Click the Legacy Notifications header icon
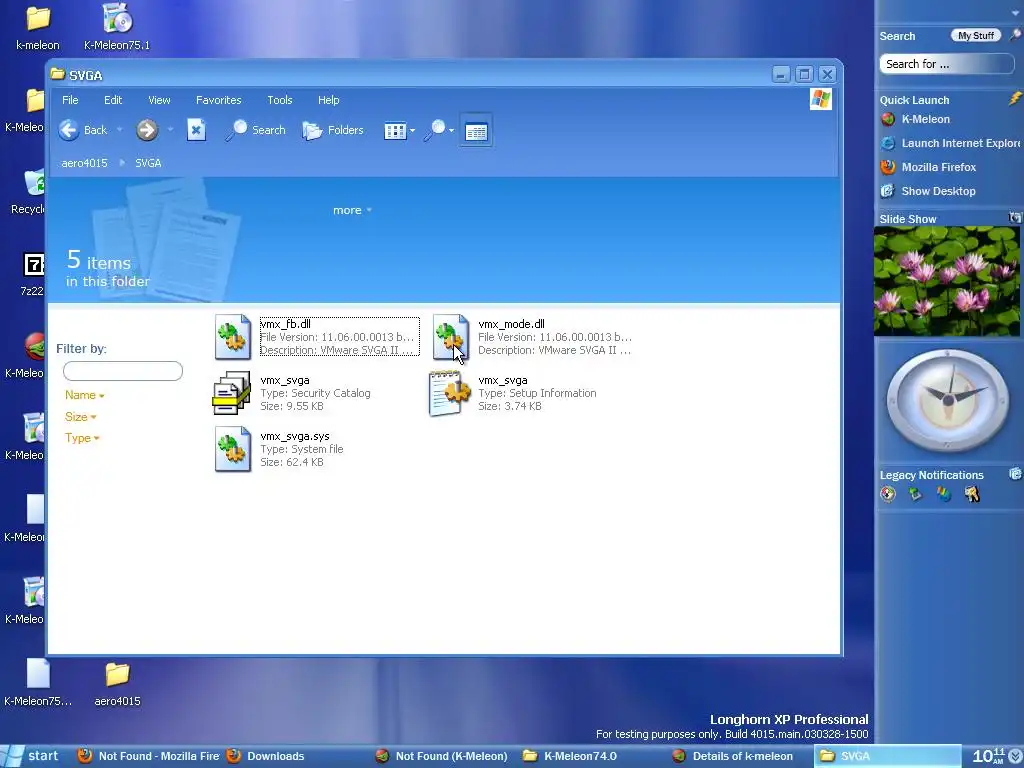This screenshot has width=1024, height=768. [x=1016, y=474]
